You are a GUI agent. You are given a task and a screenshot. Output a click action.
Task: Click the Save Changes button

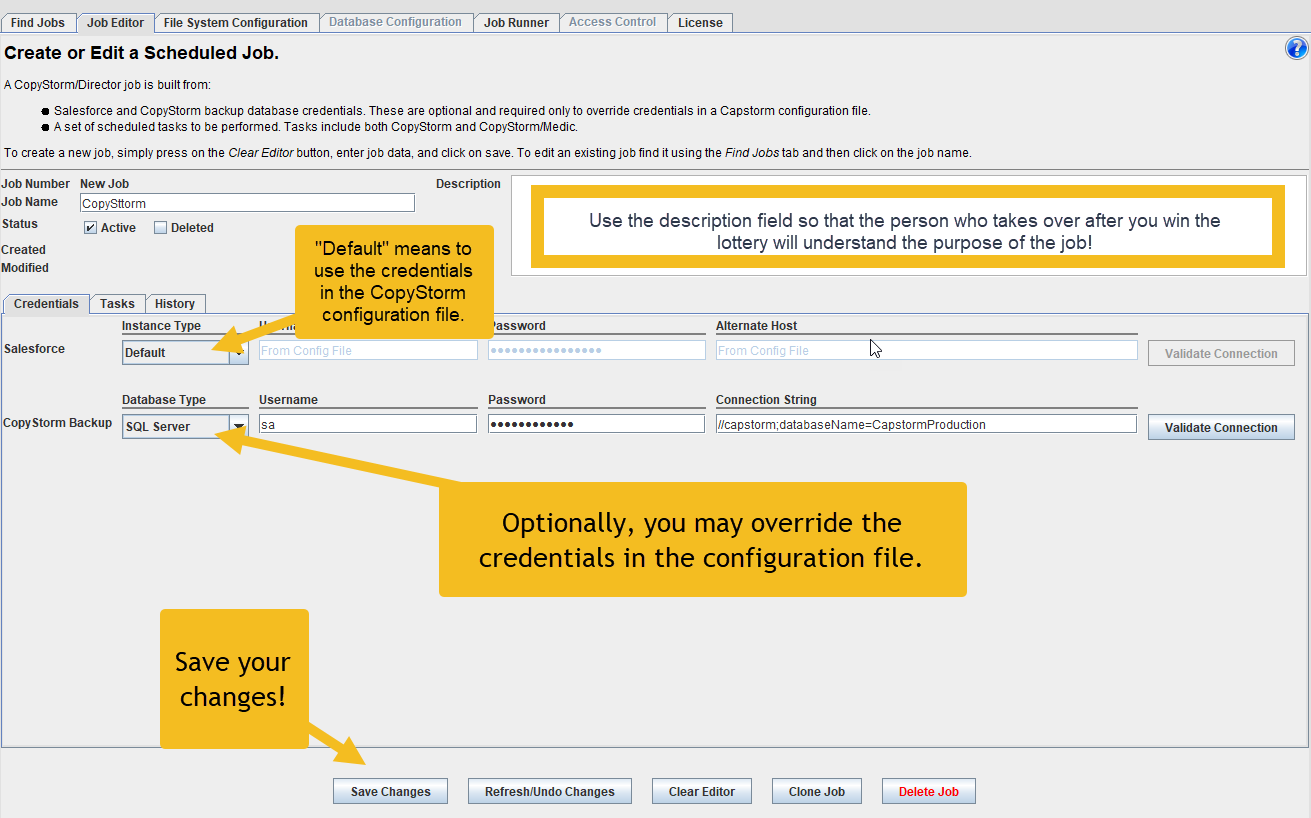tap(390, 791)
